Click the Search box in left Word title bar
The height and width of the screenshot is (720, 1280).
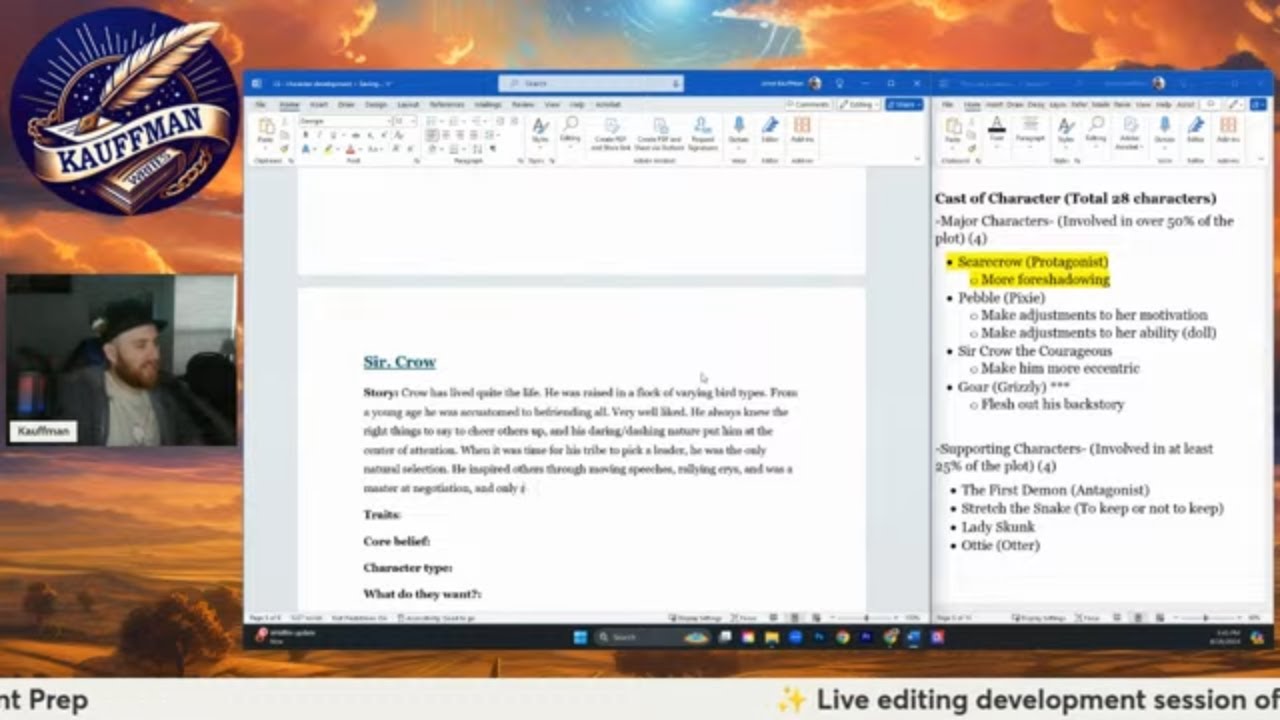click(590, 84)
